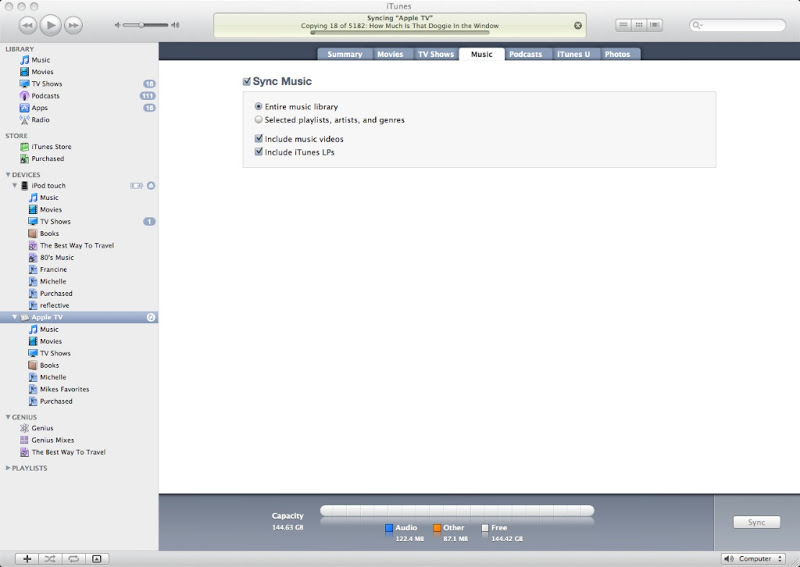The width and height of the screenshot is (800, 567).
Task: Collapse the iPod touch device tree
Action: [15, 185]
